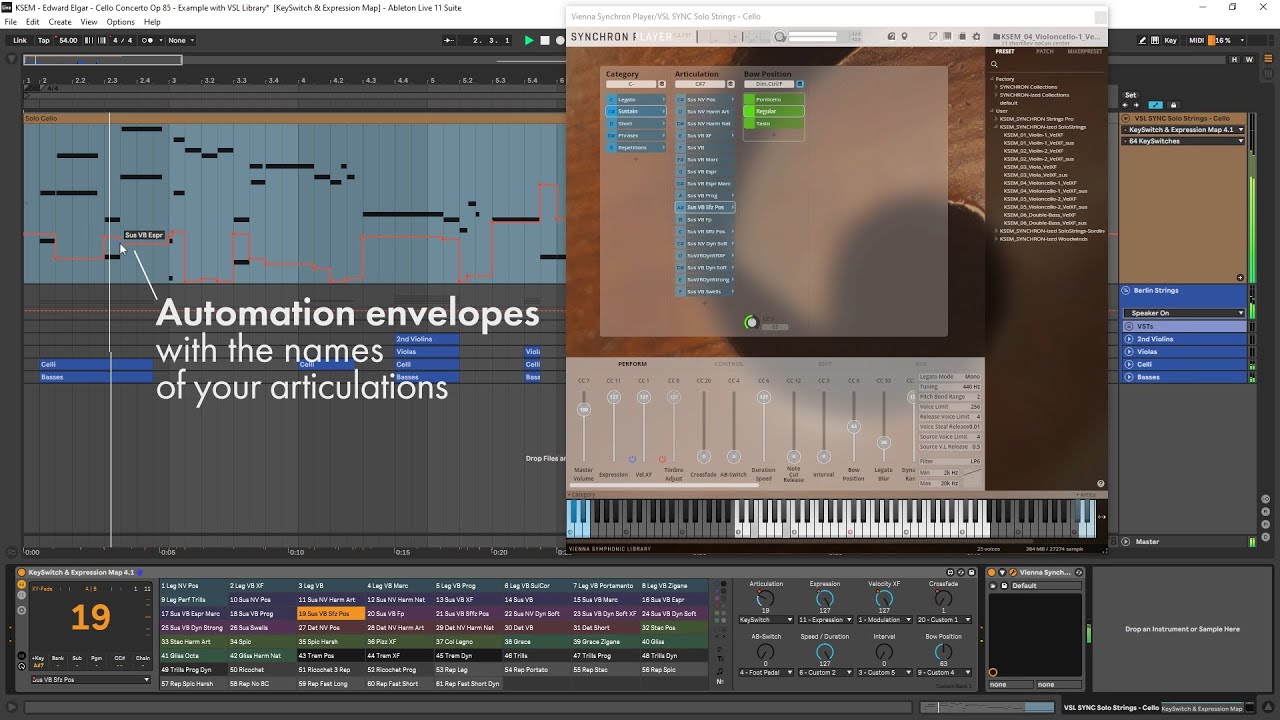Select the Sustain category
The image size is (1280, 720).
636,112
